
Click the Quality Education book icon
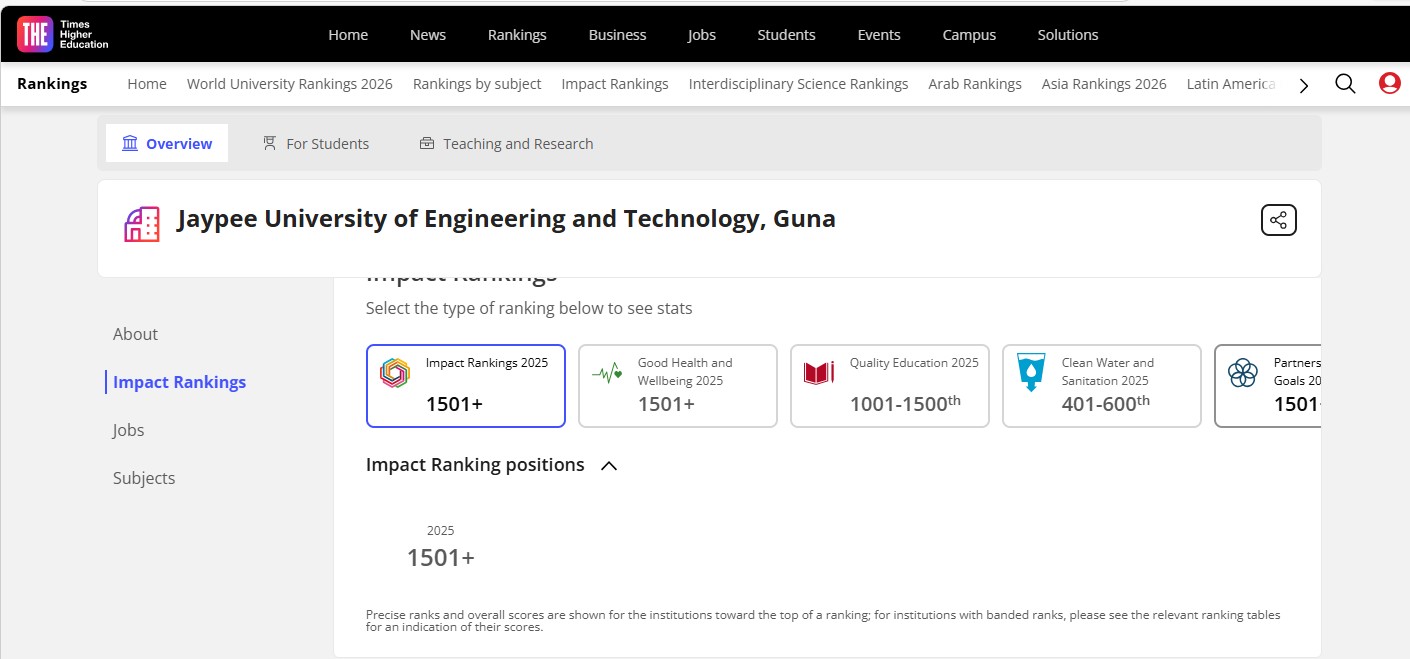(x=818, y=374)
